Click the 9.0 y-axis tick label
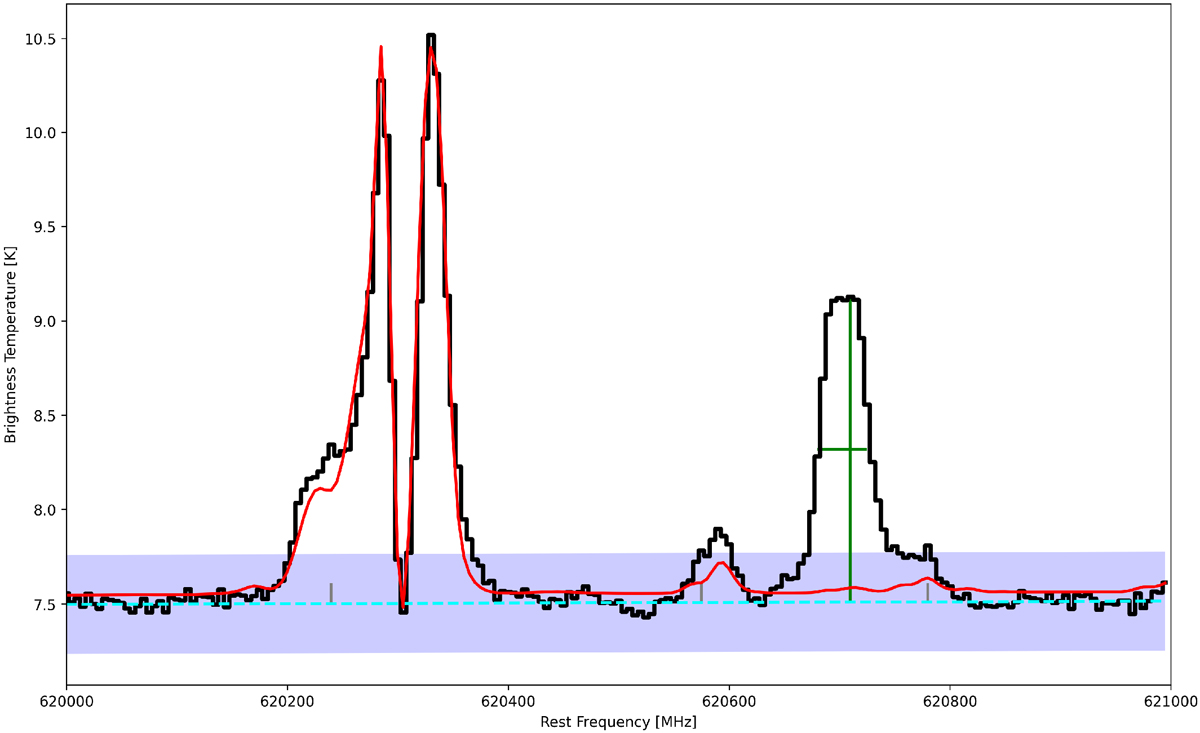The image size is (1200, 733). point(42,321)
